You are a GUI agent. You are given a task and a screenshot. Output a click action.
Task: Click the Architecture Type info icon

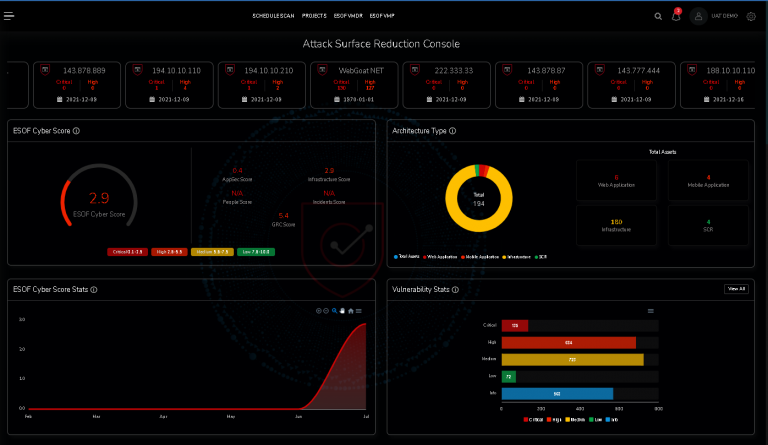pos(453,131)
